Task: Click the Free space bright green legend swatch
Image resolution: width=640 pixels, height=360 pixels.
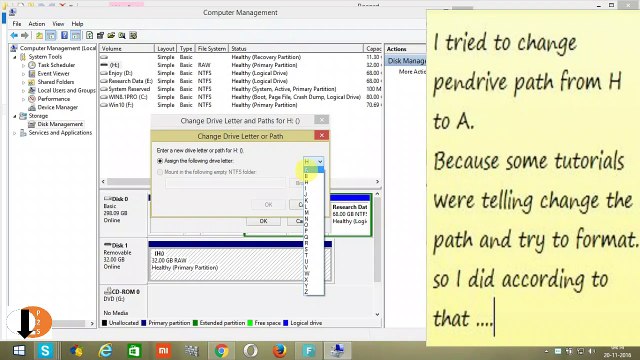Action: [x=250, y=323]
